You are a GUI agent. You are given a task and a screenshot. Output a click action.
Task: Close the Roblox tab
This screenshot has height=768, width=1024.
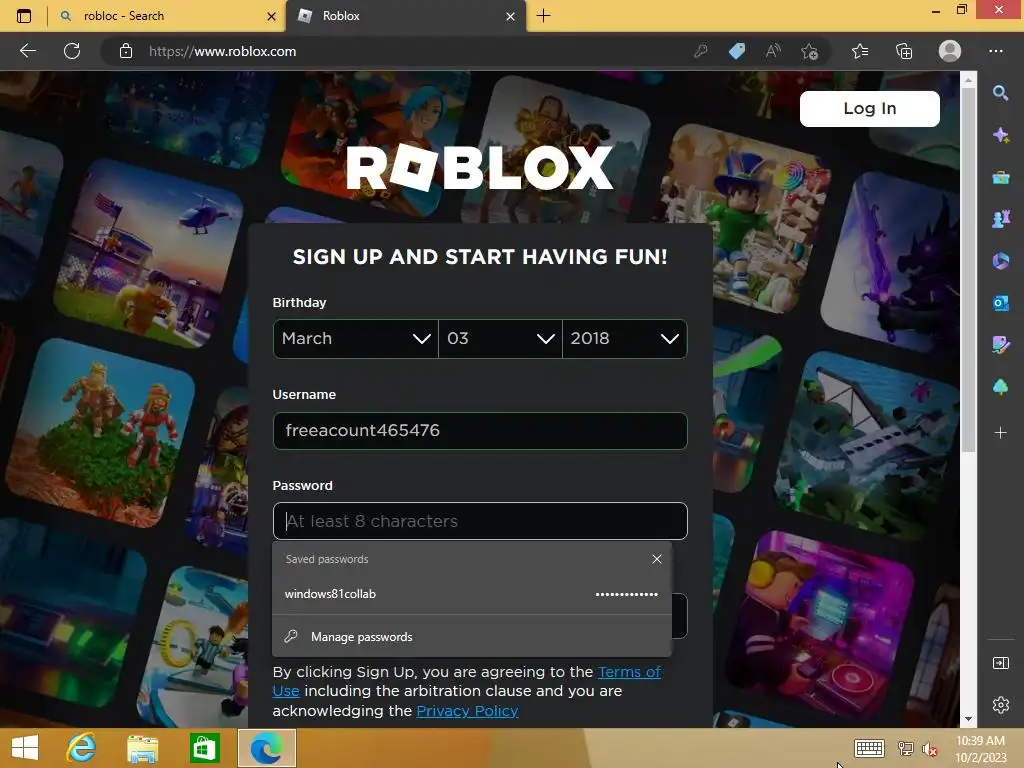[x=511, y=16]
